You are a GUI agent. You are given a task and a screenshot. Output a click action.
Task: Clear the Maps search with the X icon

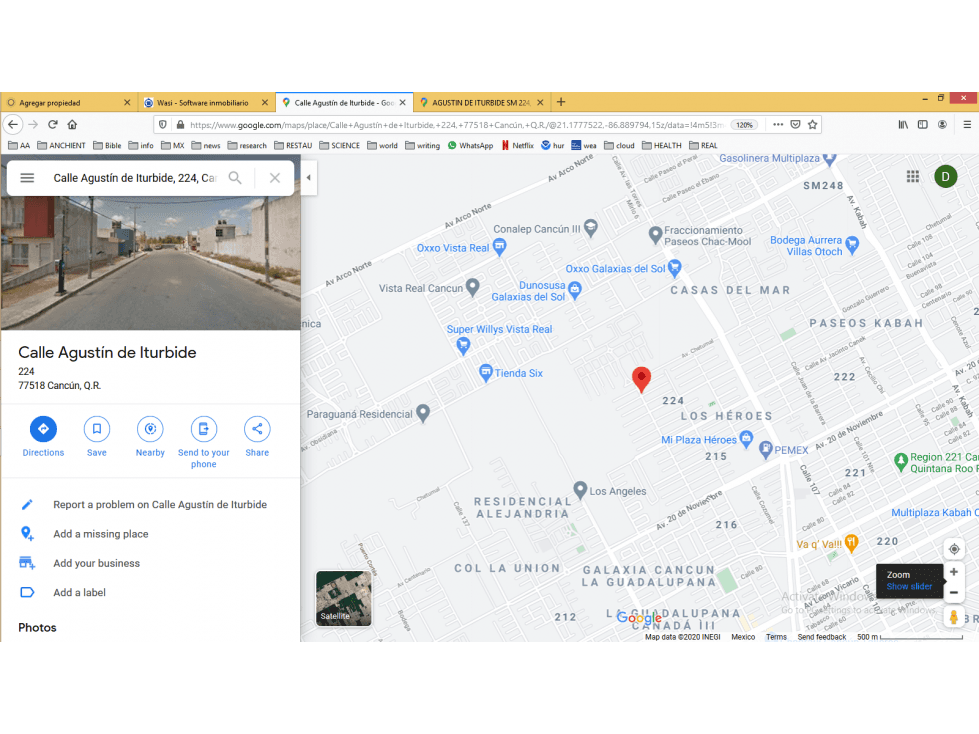pos(275,178)
